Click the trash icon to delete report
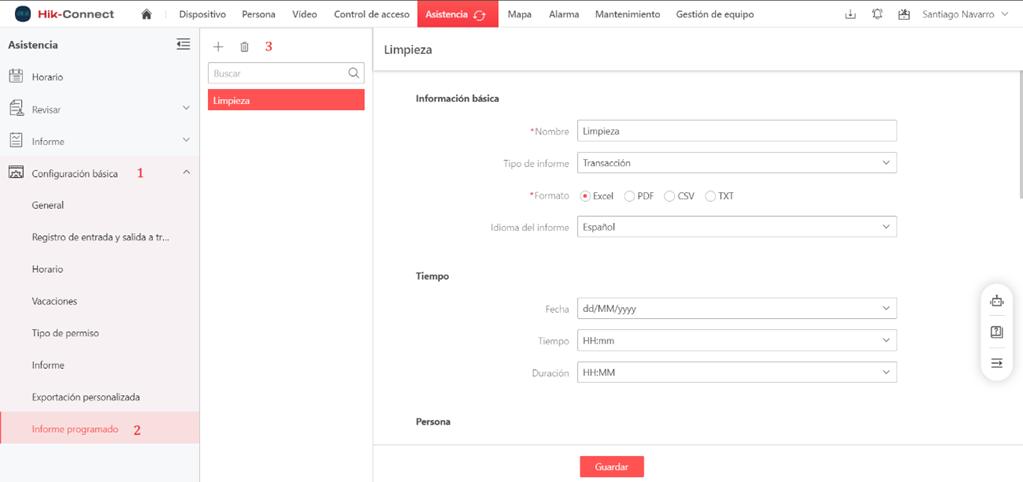This screenshot has height=482, width=1023. (244, 47)
